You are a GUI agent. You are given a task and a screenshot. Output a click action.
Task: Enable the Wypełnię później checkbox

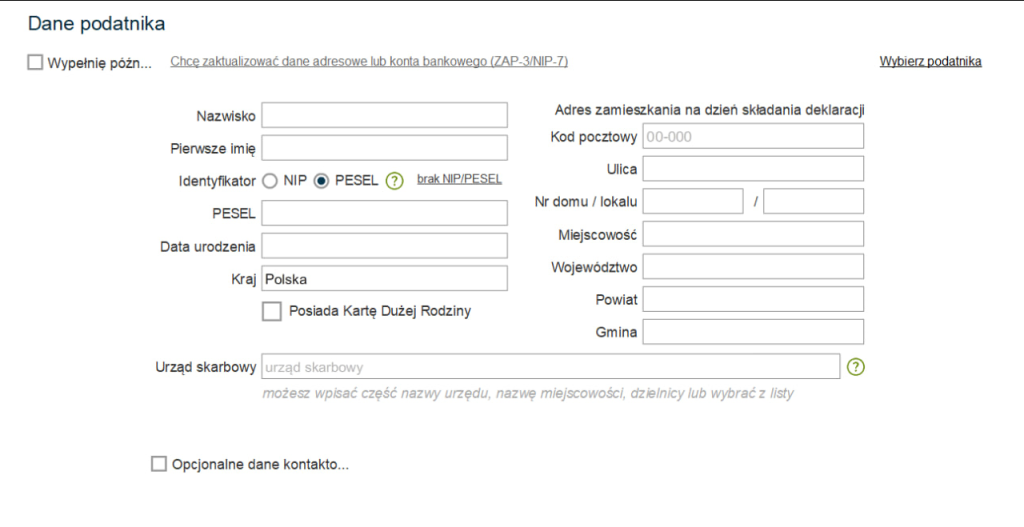36,62
